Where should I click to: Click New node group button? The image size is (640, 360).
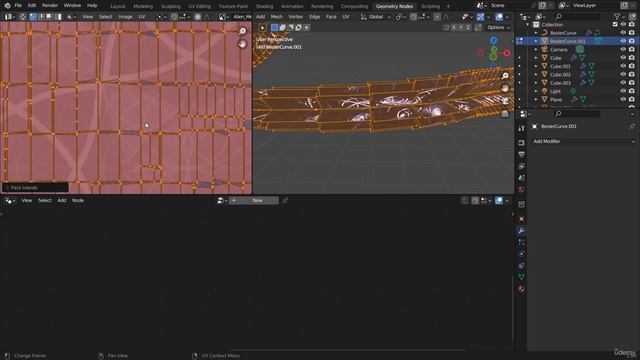click(254, 200)
